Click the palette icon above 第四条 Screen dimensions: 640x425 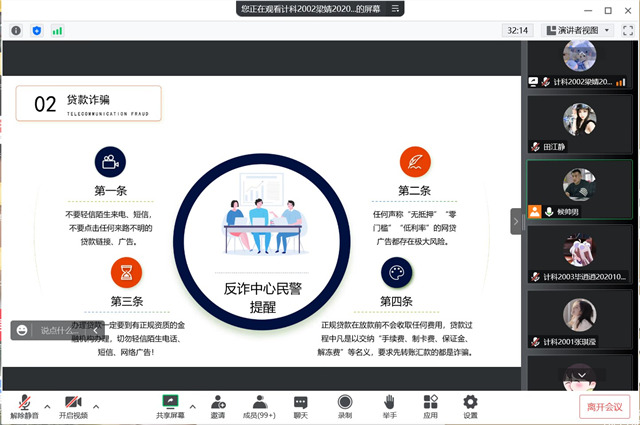pos(396,273)
